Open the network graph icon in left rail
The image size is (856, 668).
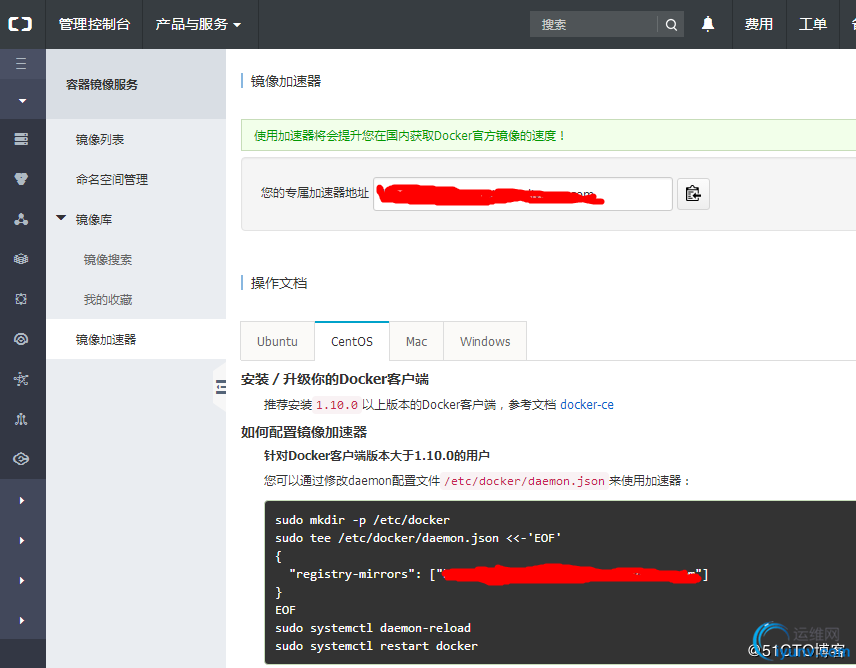point(21,379)
